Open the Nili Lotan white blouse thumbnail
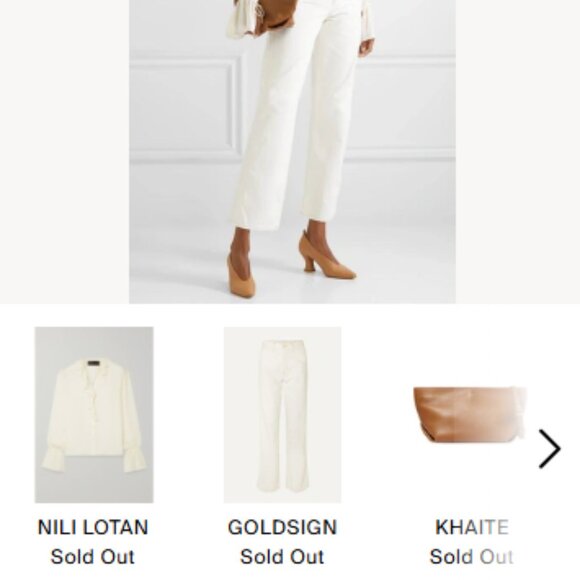 (x=94, y=415)
